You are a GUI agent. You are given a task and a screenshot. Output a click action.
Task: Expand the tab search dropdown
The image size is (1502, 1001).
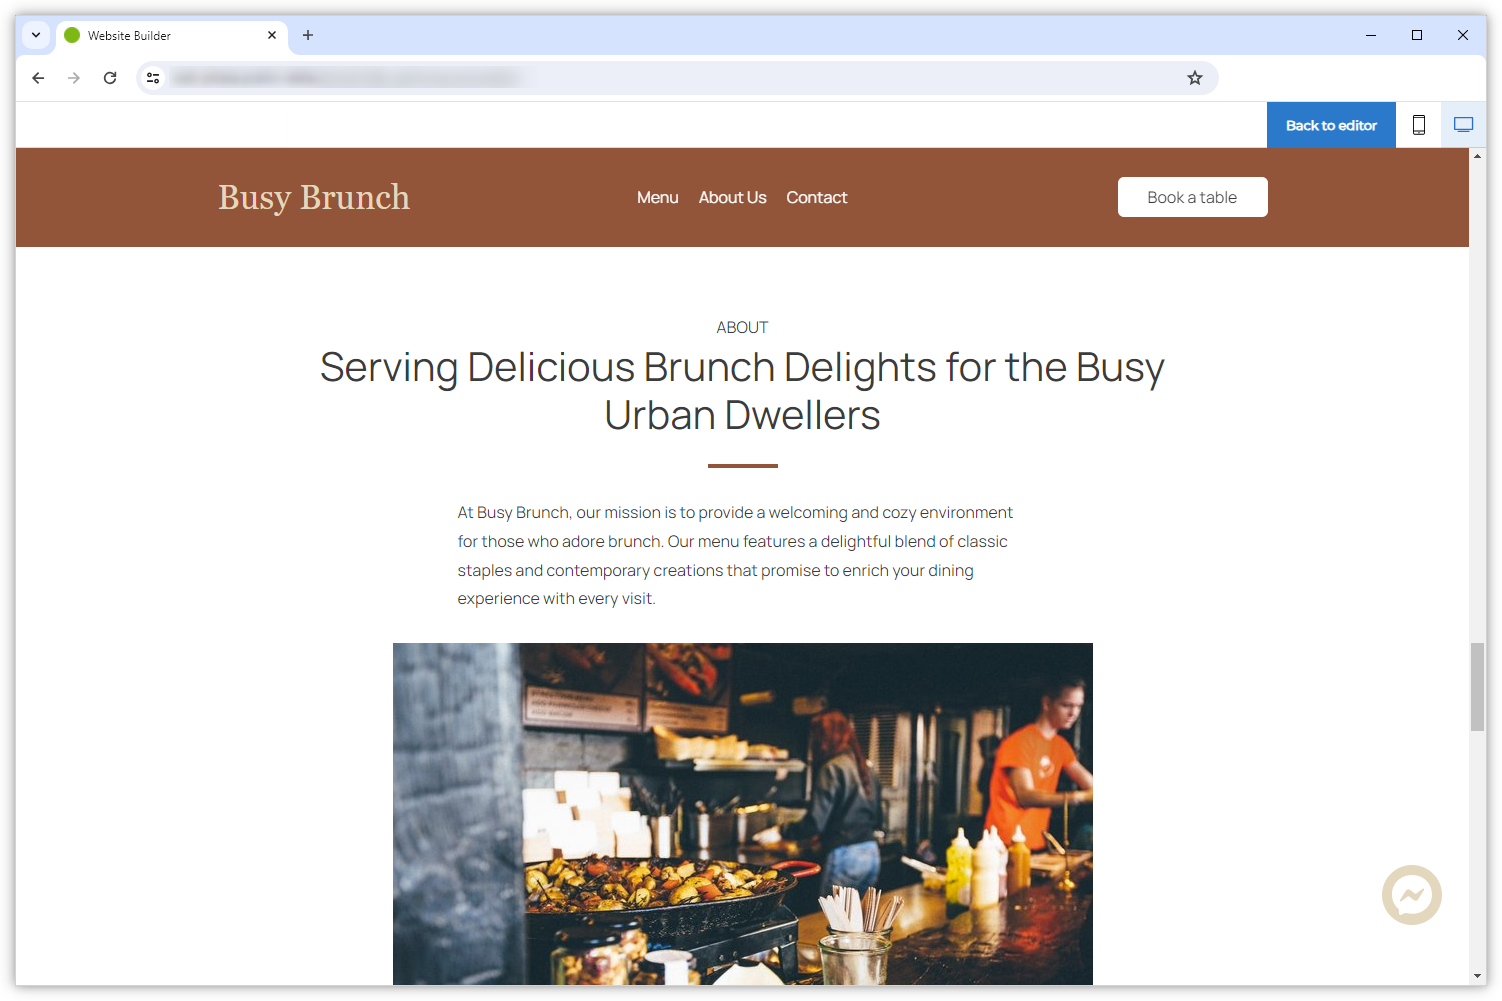[36, 35]
